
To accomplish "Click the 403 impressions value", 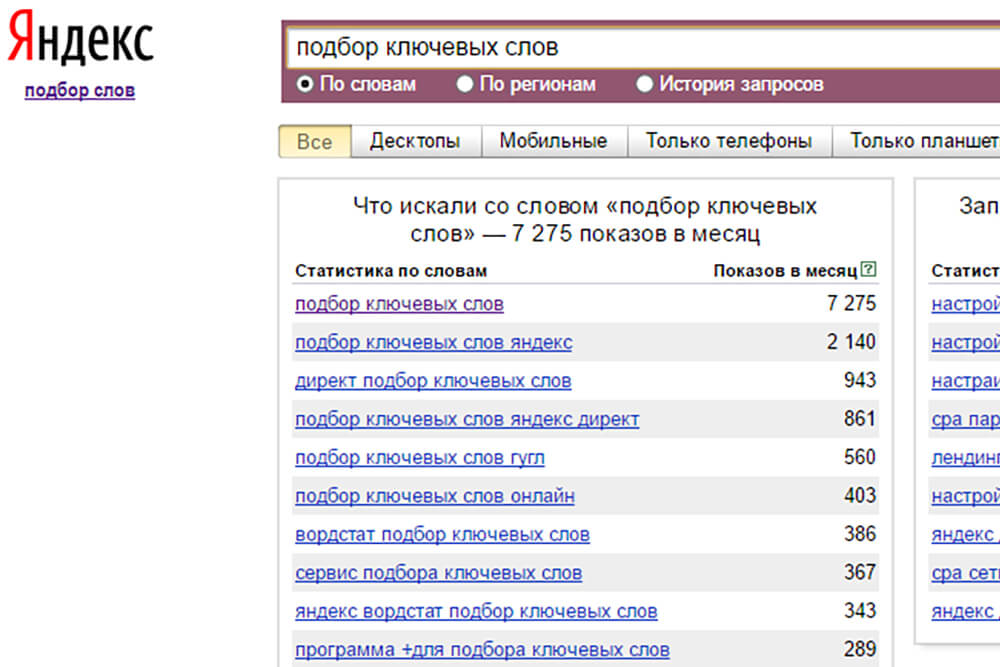I will tap(860, 495).
